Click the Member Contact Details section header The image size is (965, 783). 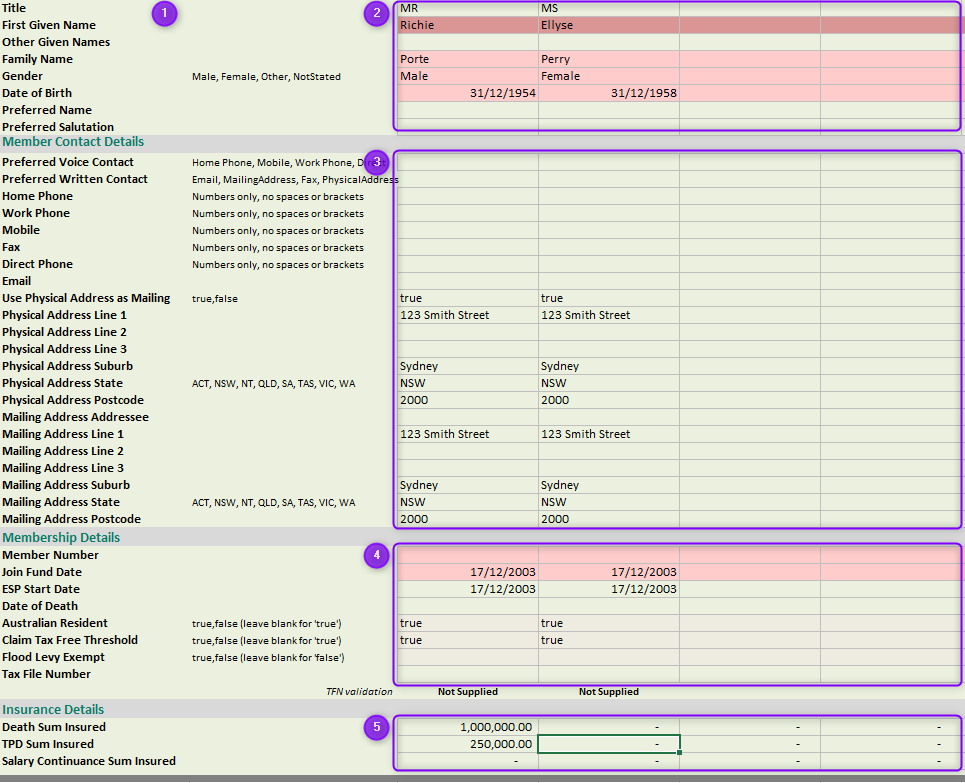pyautogui.click(x=73, y=142)
